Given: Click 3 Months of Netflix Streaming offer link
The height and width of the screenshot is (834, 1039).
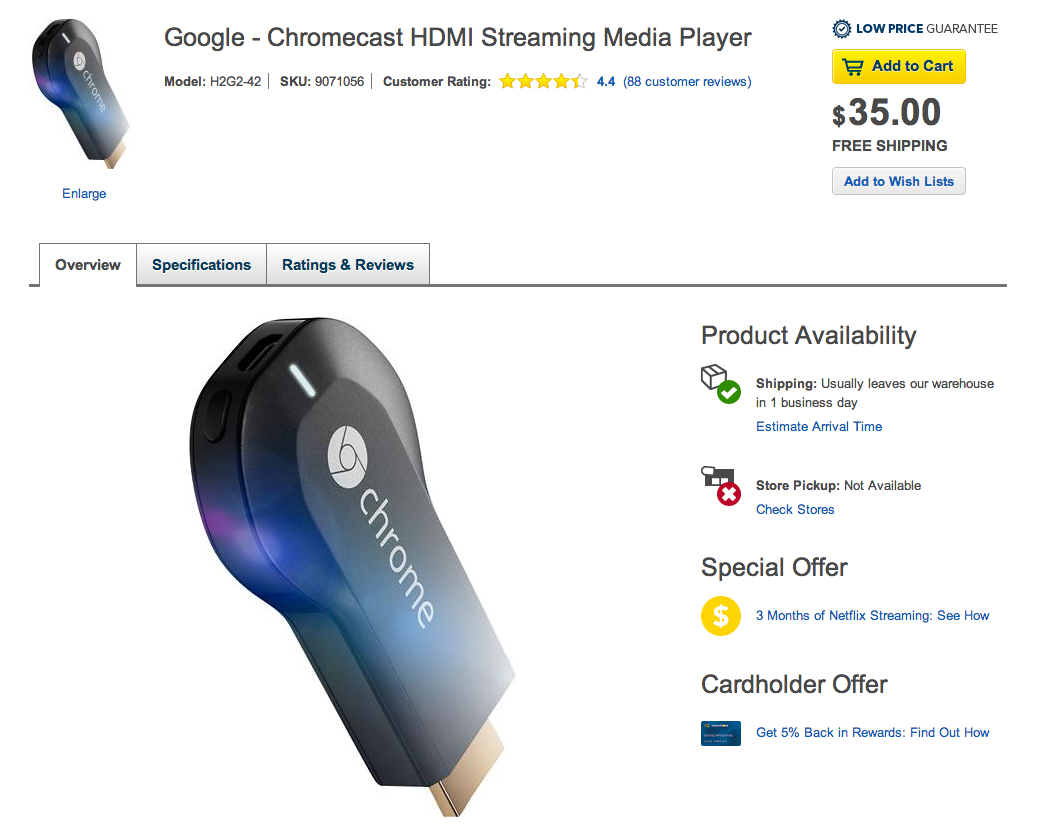Looking at the screenshot, I should [x=872, y=616].
